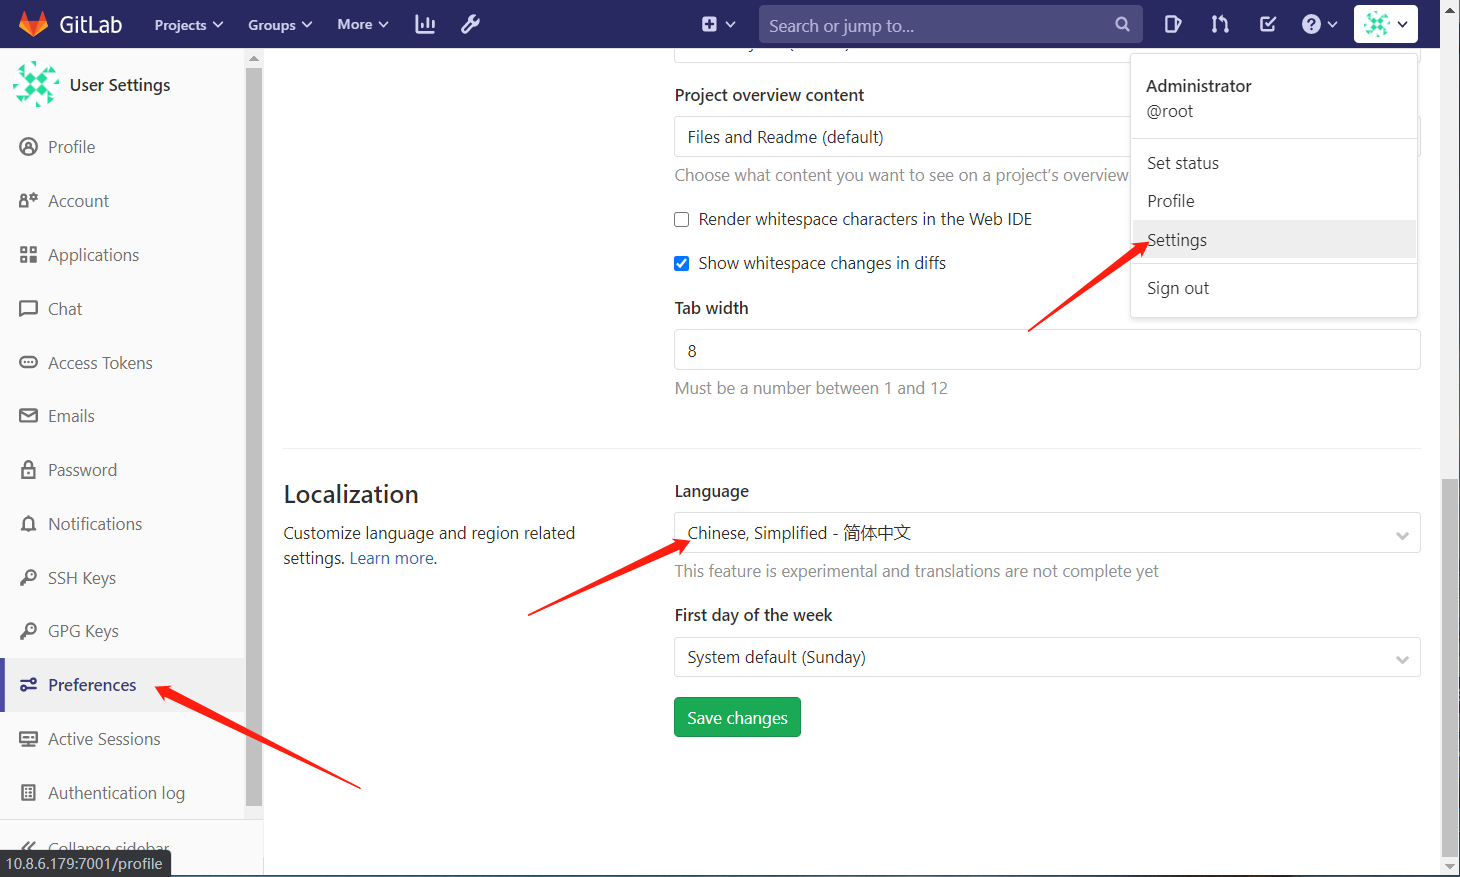Open the Projects dropdown menu
Screen dimensions: 1460x877
188,24
